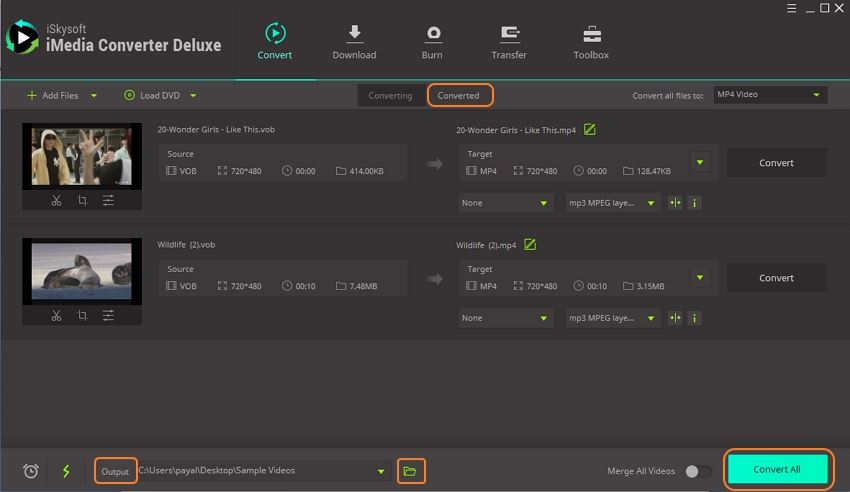850x492 pixels.
Task: Toggle the Merge All Videos switch
Action: click(698, 471)
